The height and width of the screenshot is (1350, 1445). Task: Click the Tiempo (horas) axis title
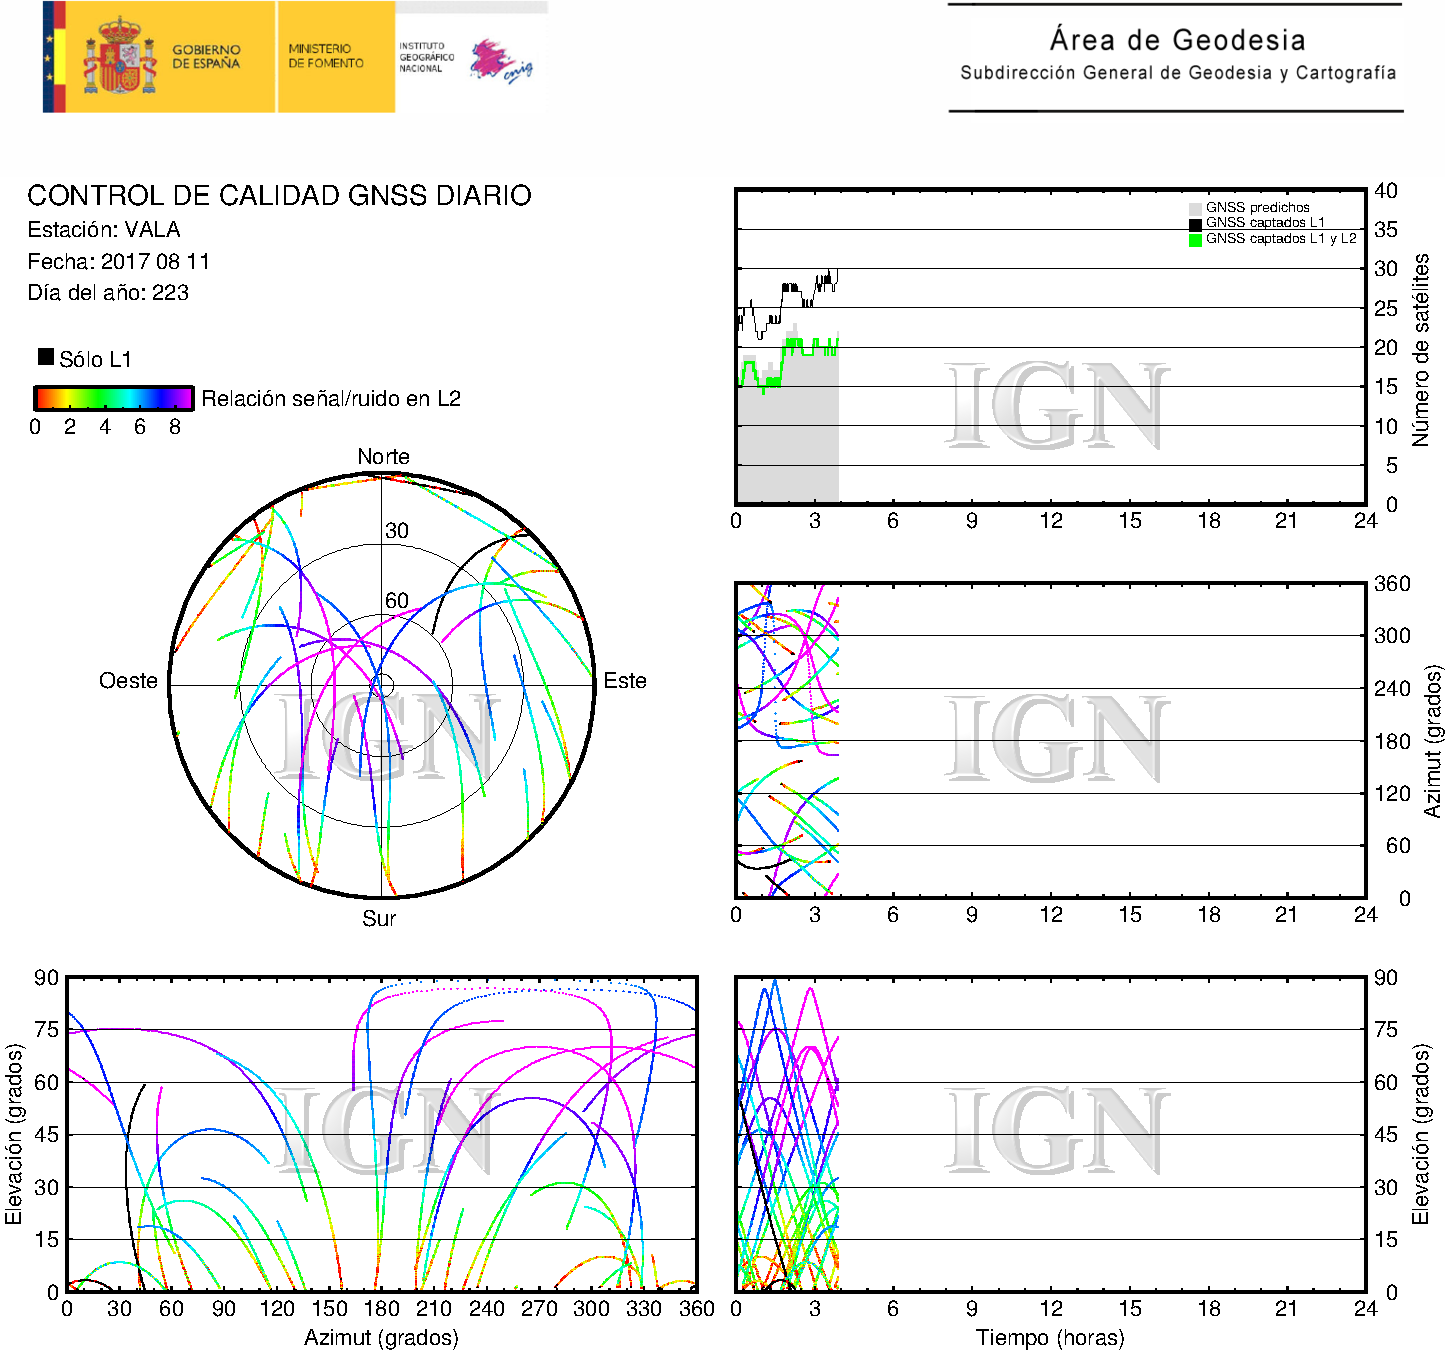1050,1337
